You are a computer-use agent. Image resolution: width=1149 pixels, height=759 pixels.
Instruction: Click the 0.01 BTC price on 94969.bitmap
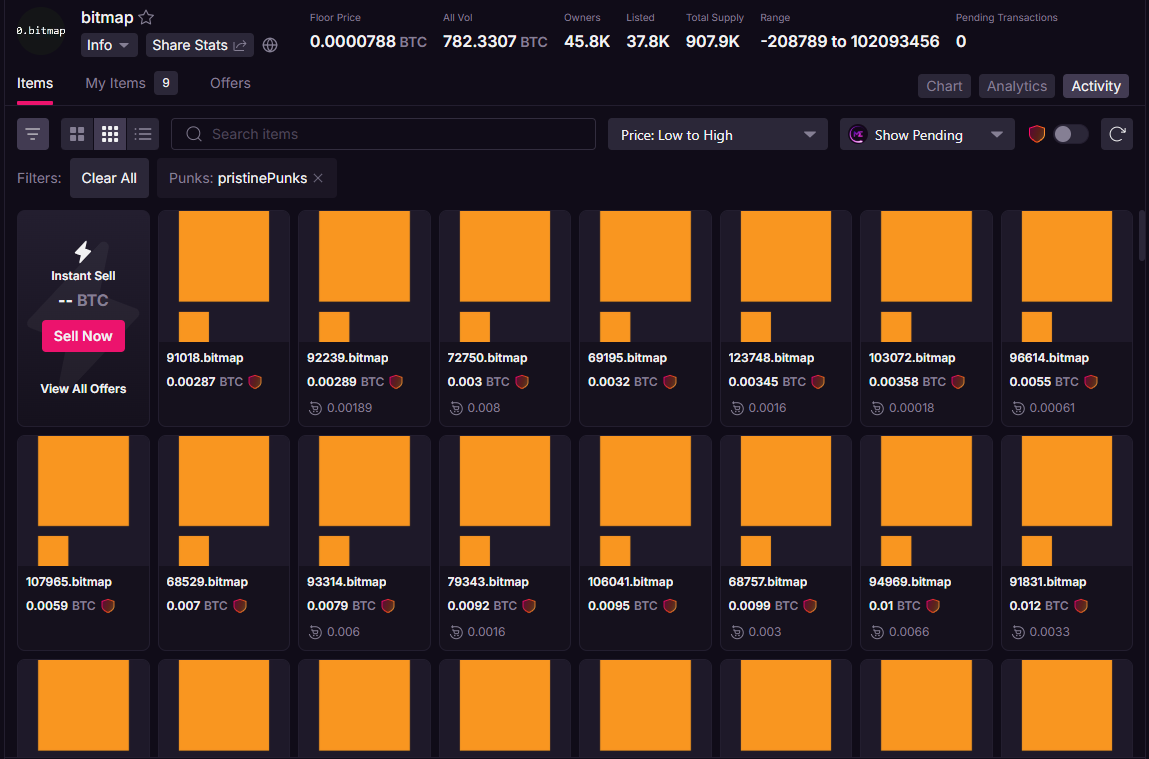(894, 606)
